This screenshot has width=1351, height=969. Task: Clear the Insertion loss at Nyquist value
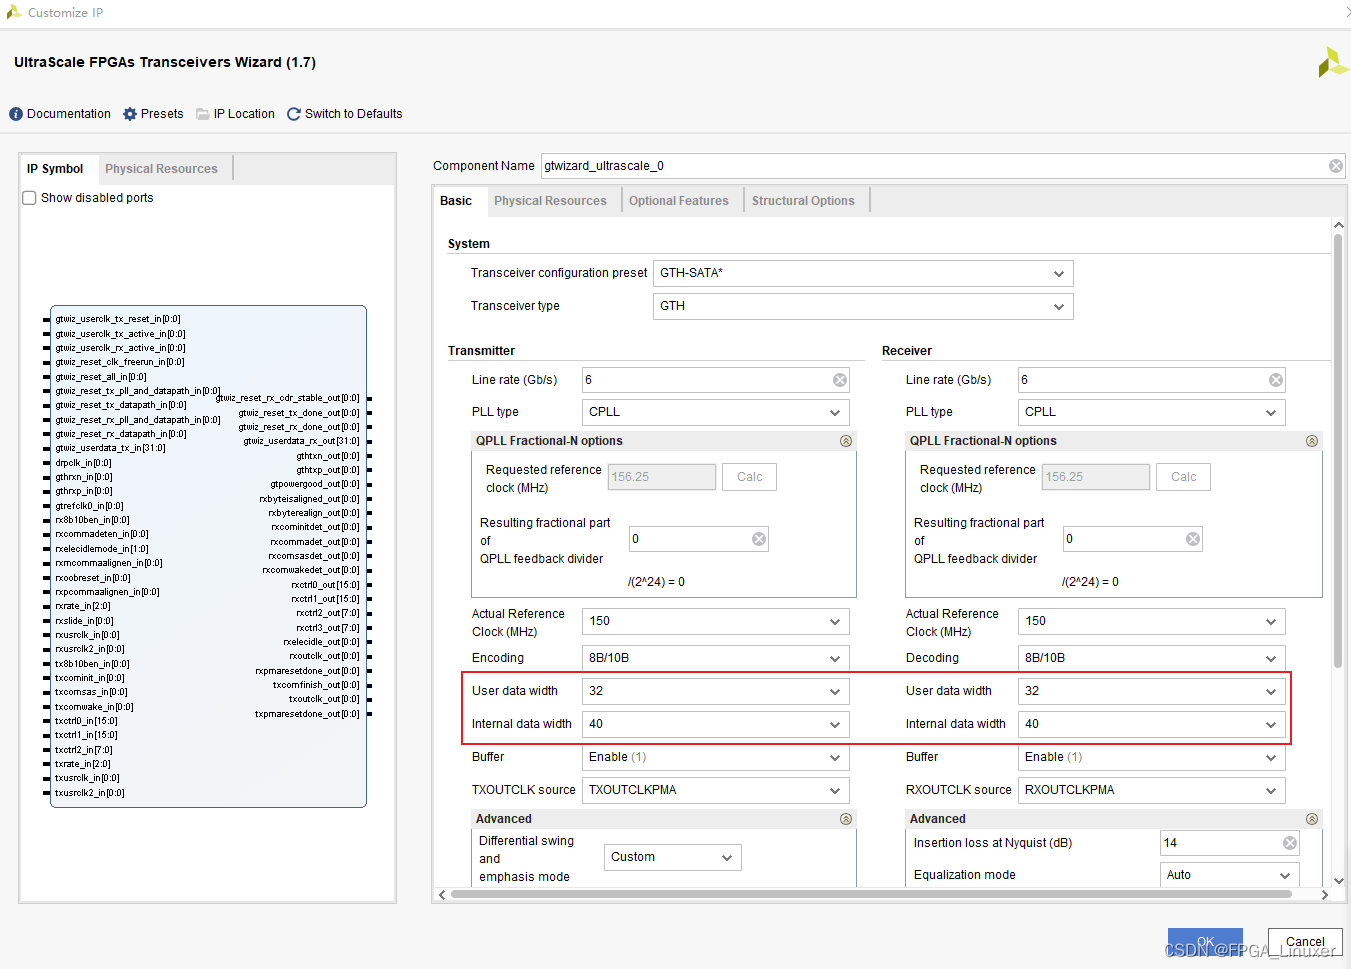pyautogui.click(x=1290, y=843)
